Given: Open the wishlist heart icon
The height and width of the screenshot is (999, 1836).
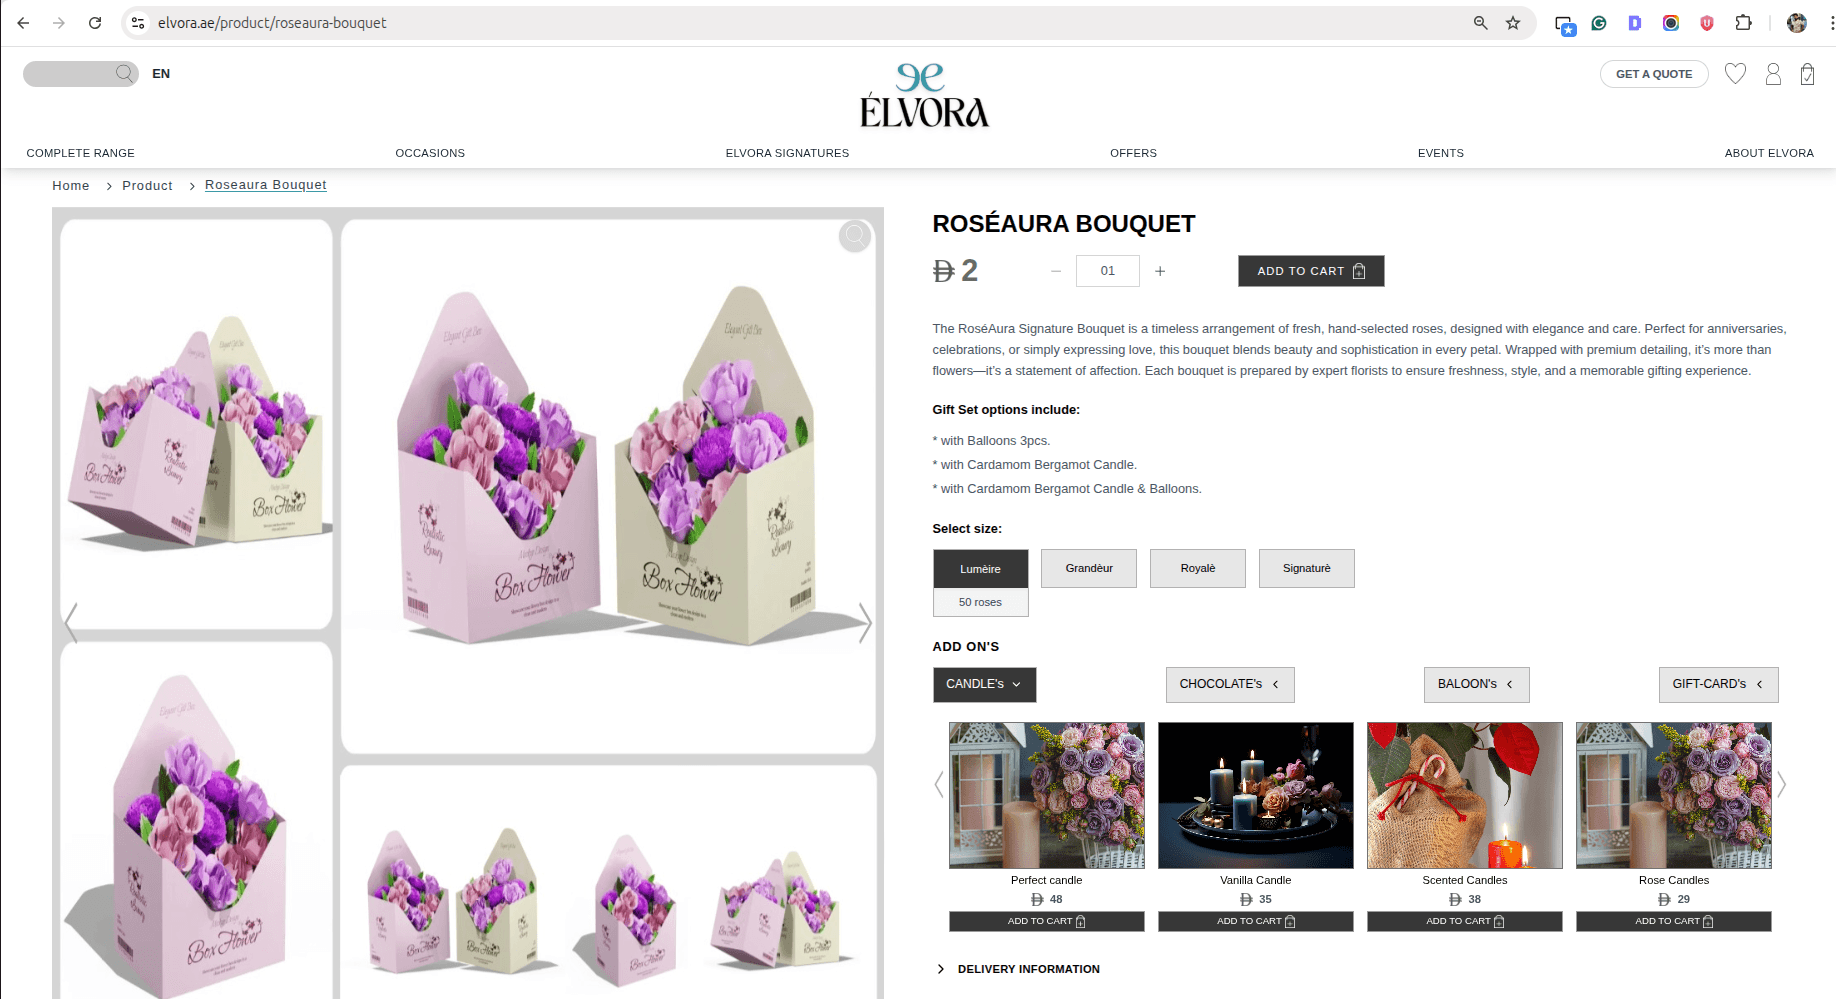Looking at the screenshot, I should tap(1735, 74).
